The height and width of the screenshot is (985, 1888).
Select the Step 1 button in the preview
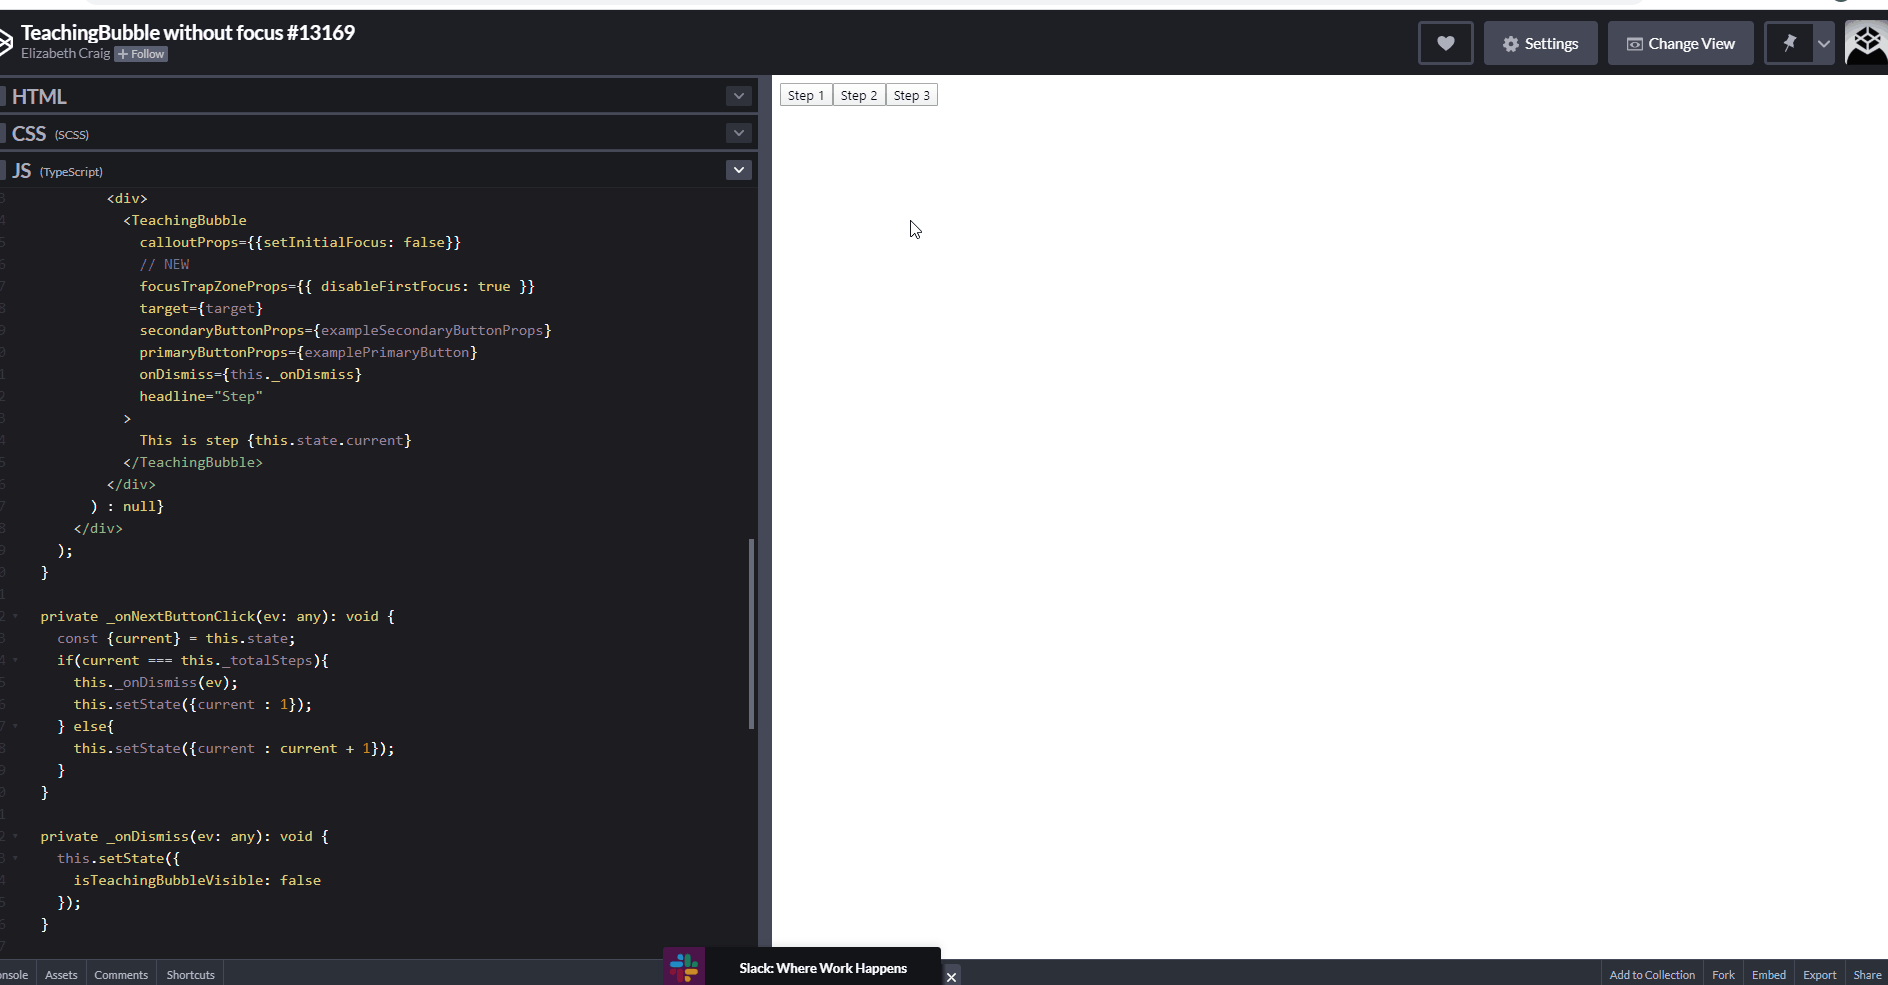coord(806,94)
